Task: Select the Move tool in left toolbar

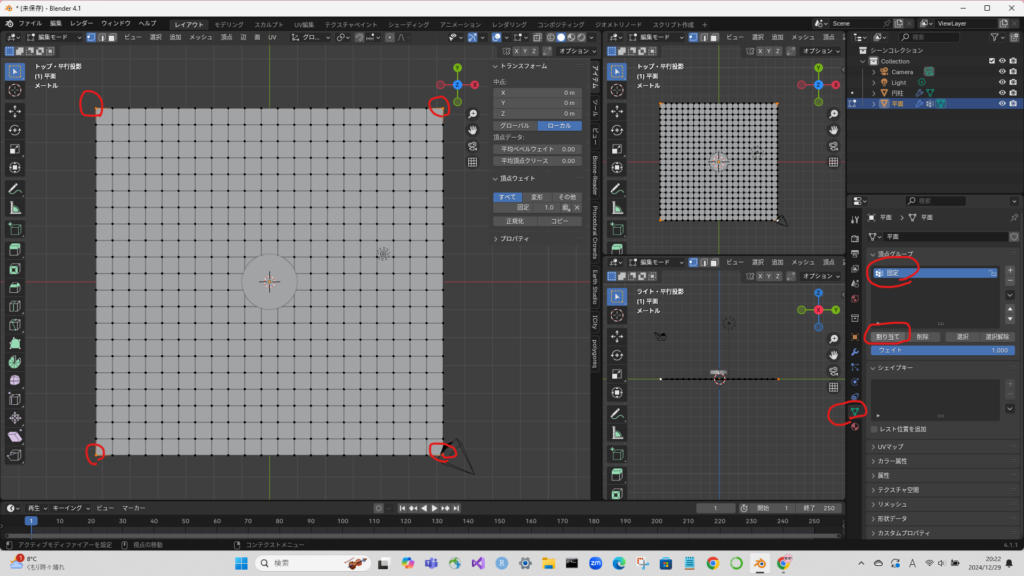Action: pyautogui.click(x=15, y=110)
